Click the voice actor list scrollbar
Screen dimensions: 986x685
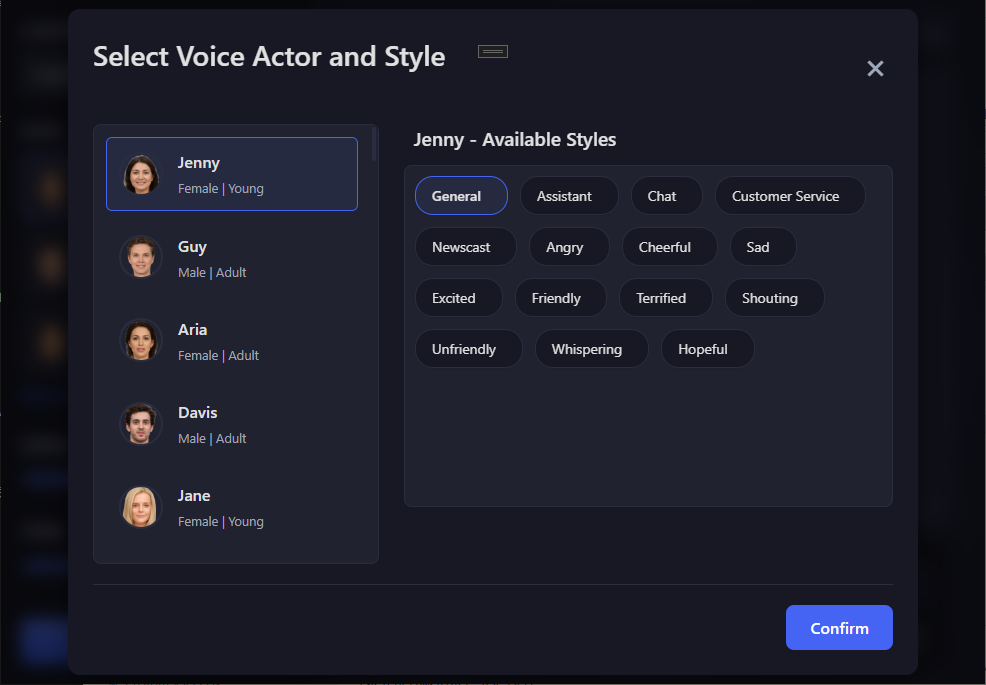click(374, 144)
